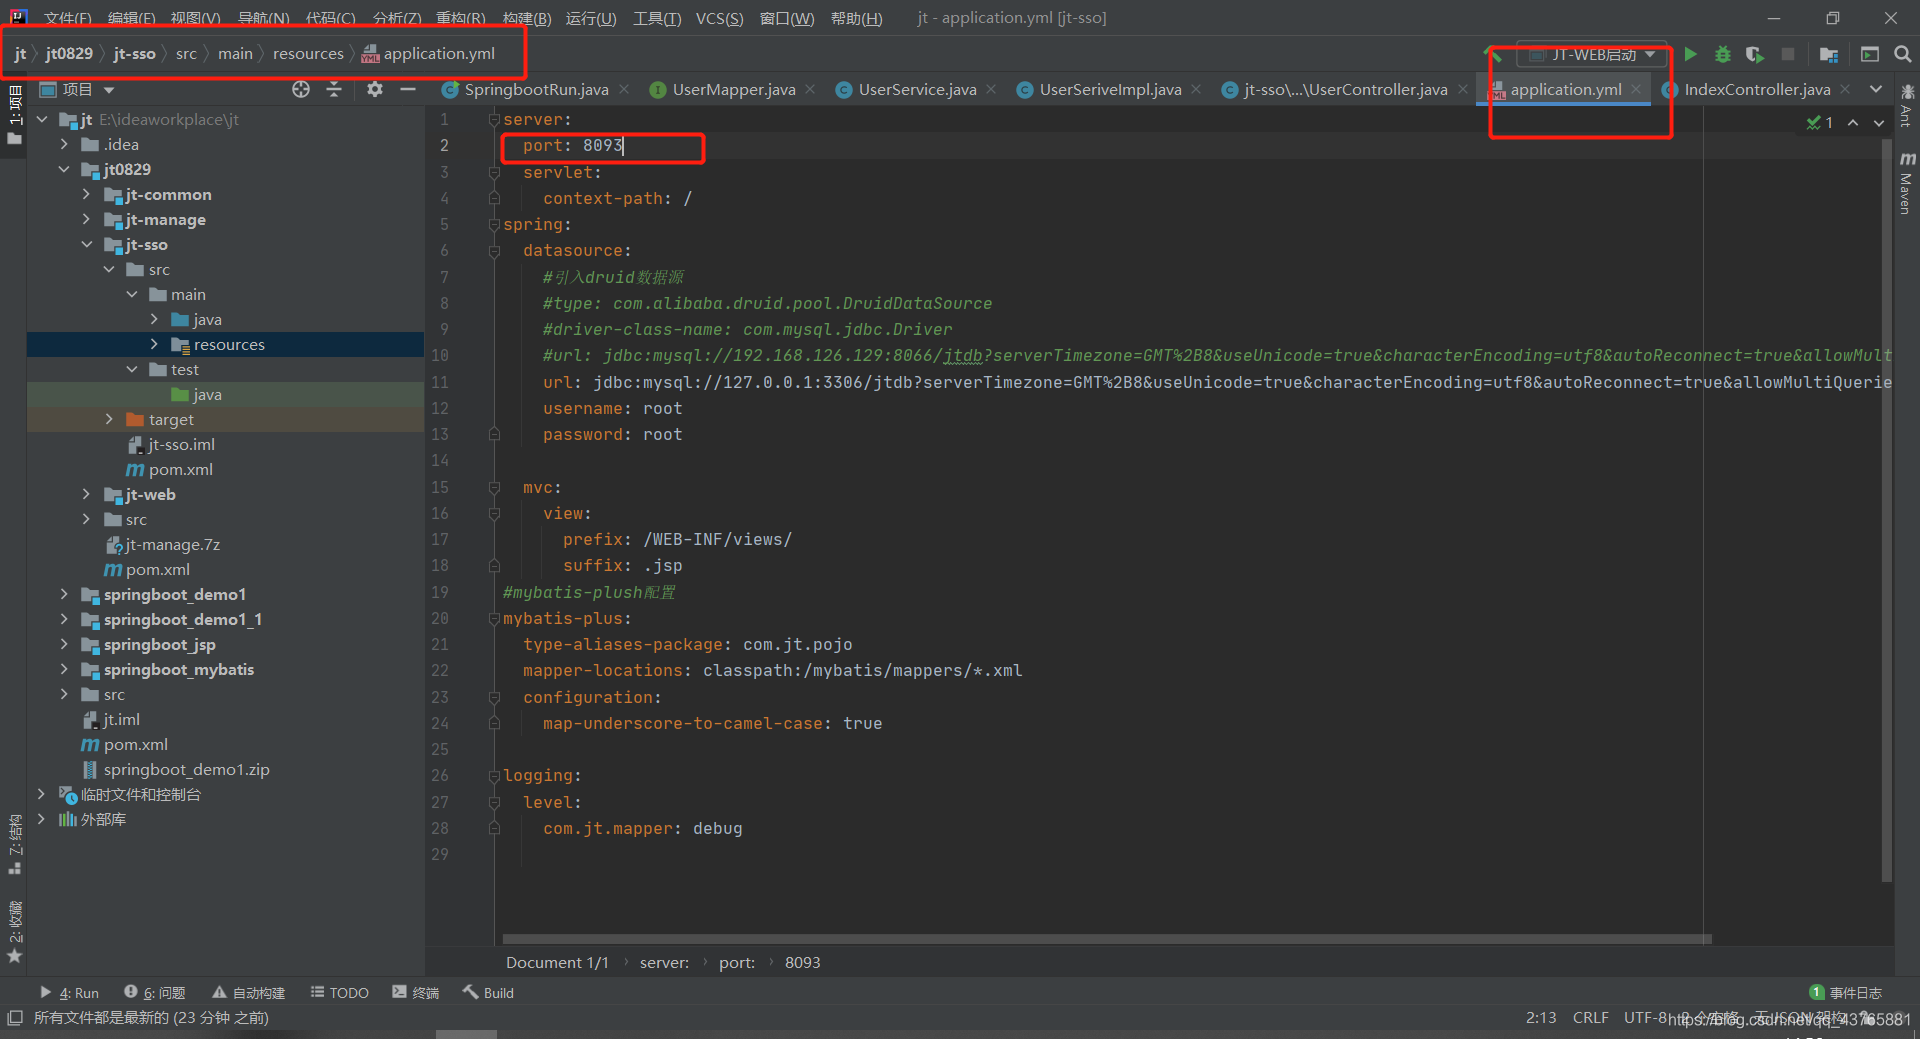Start debugging with the green bug icon

click(x=1722, y=54)
